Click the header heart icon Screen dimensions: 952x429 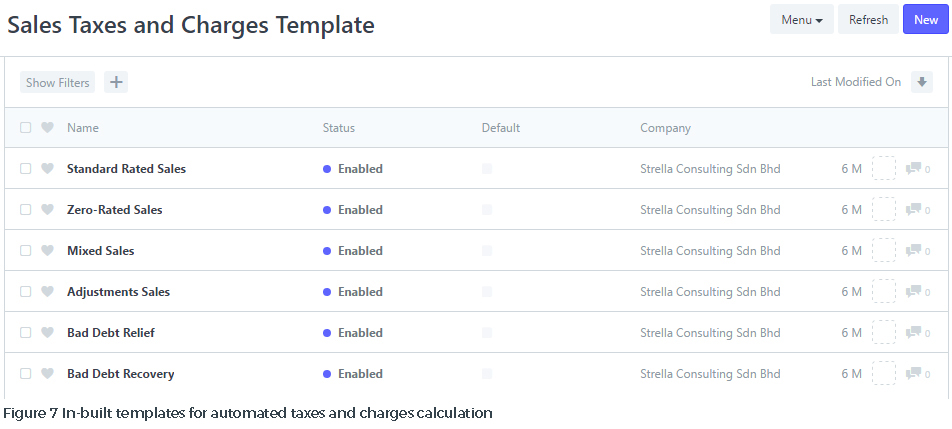pyautogui.click(x=47, y=127)
